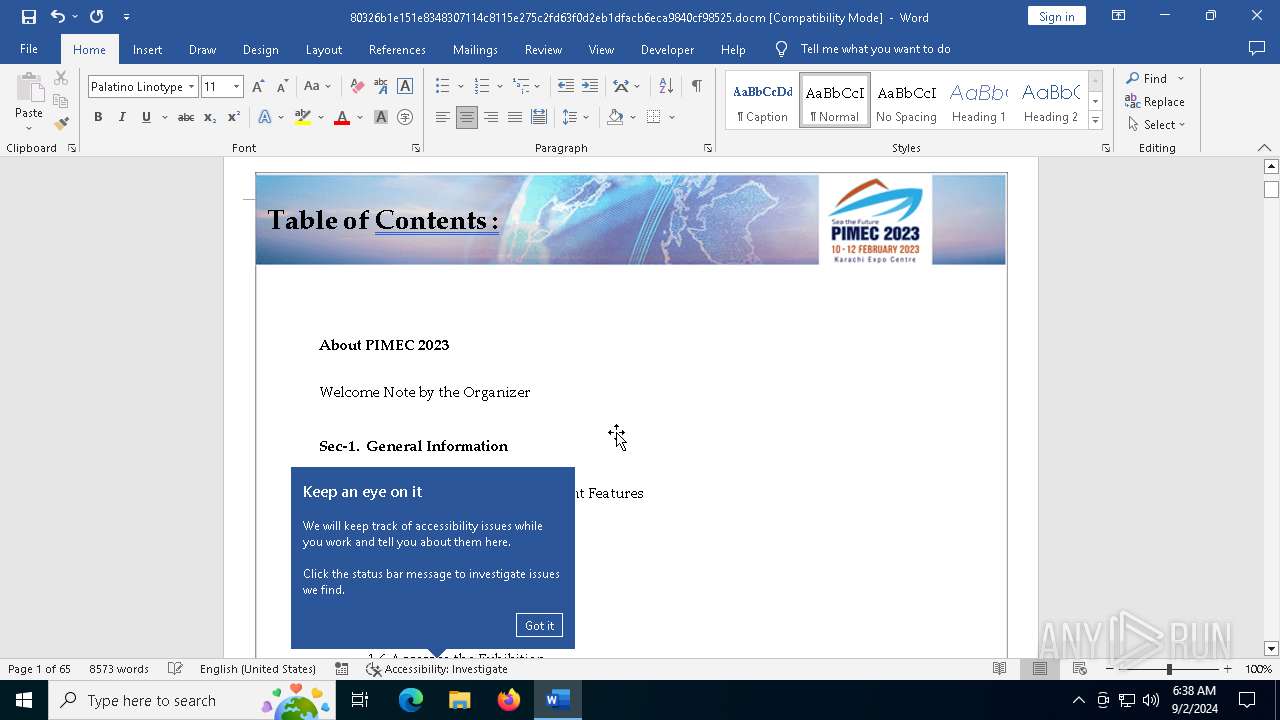Decrease the indent
The width and height of the screenshot is (1280, 720).
(x=566, y=87)
